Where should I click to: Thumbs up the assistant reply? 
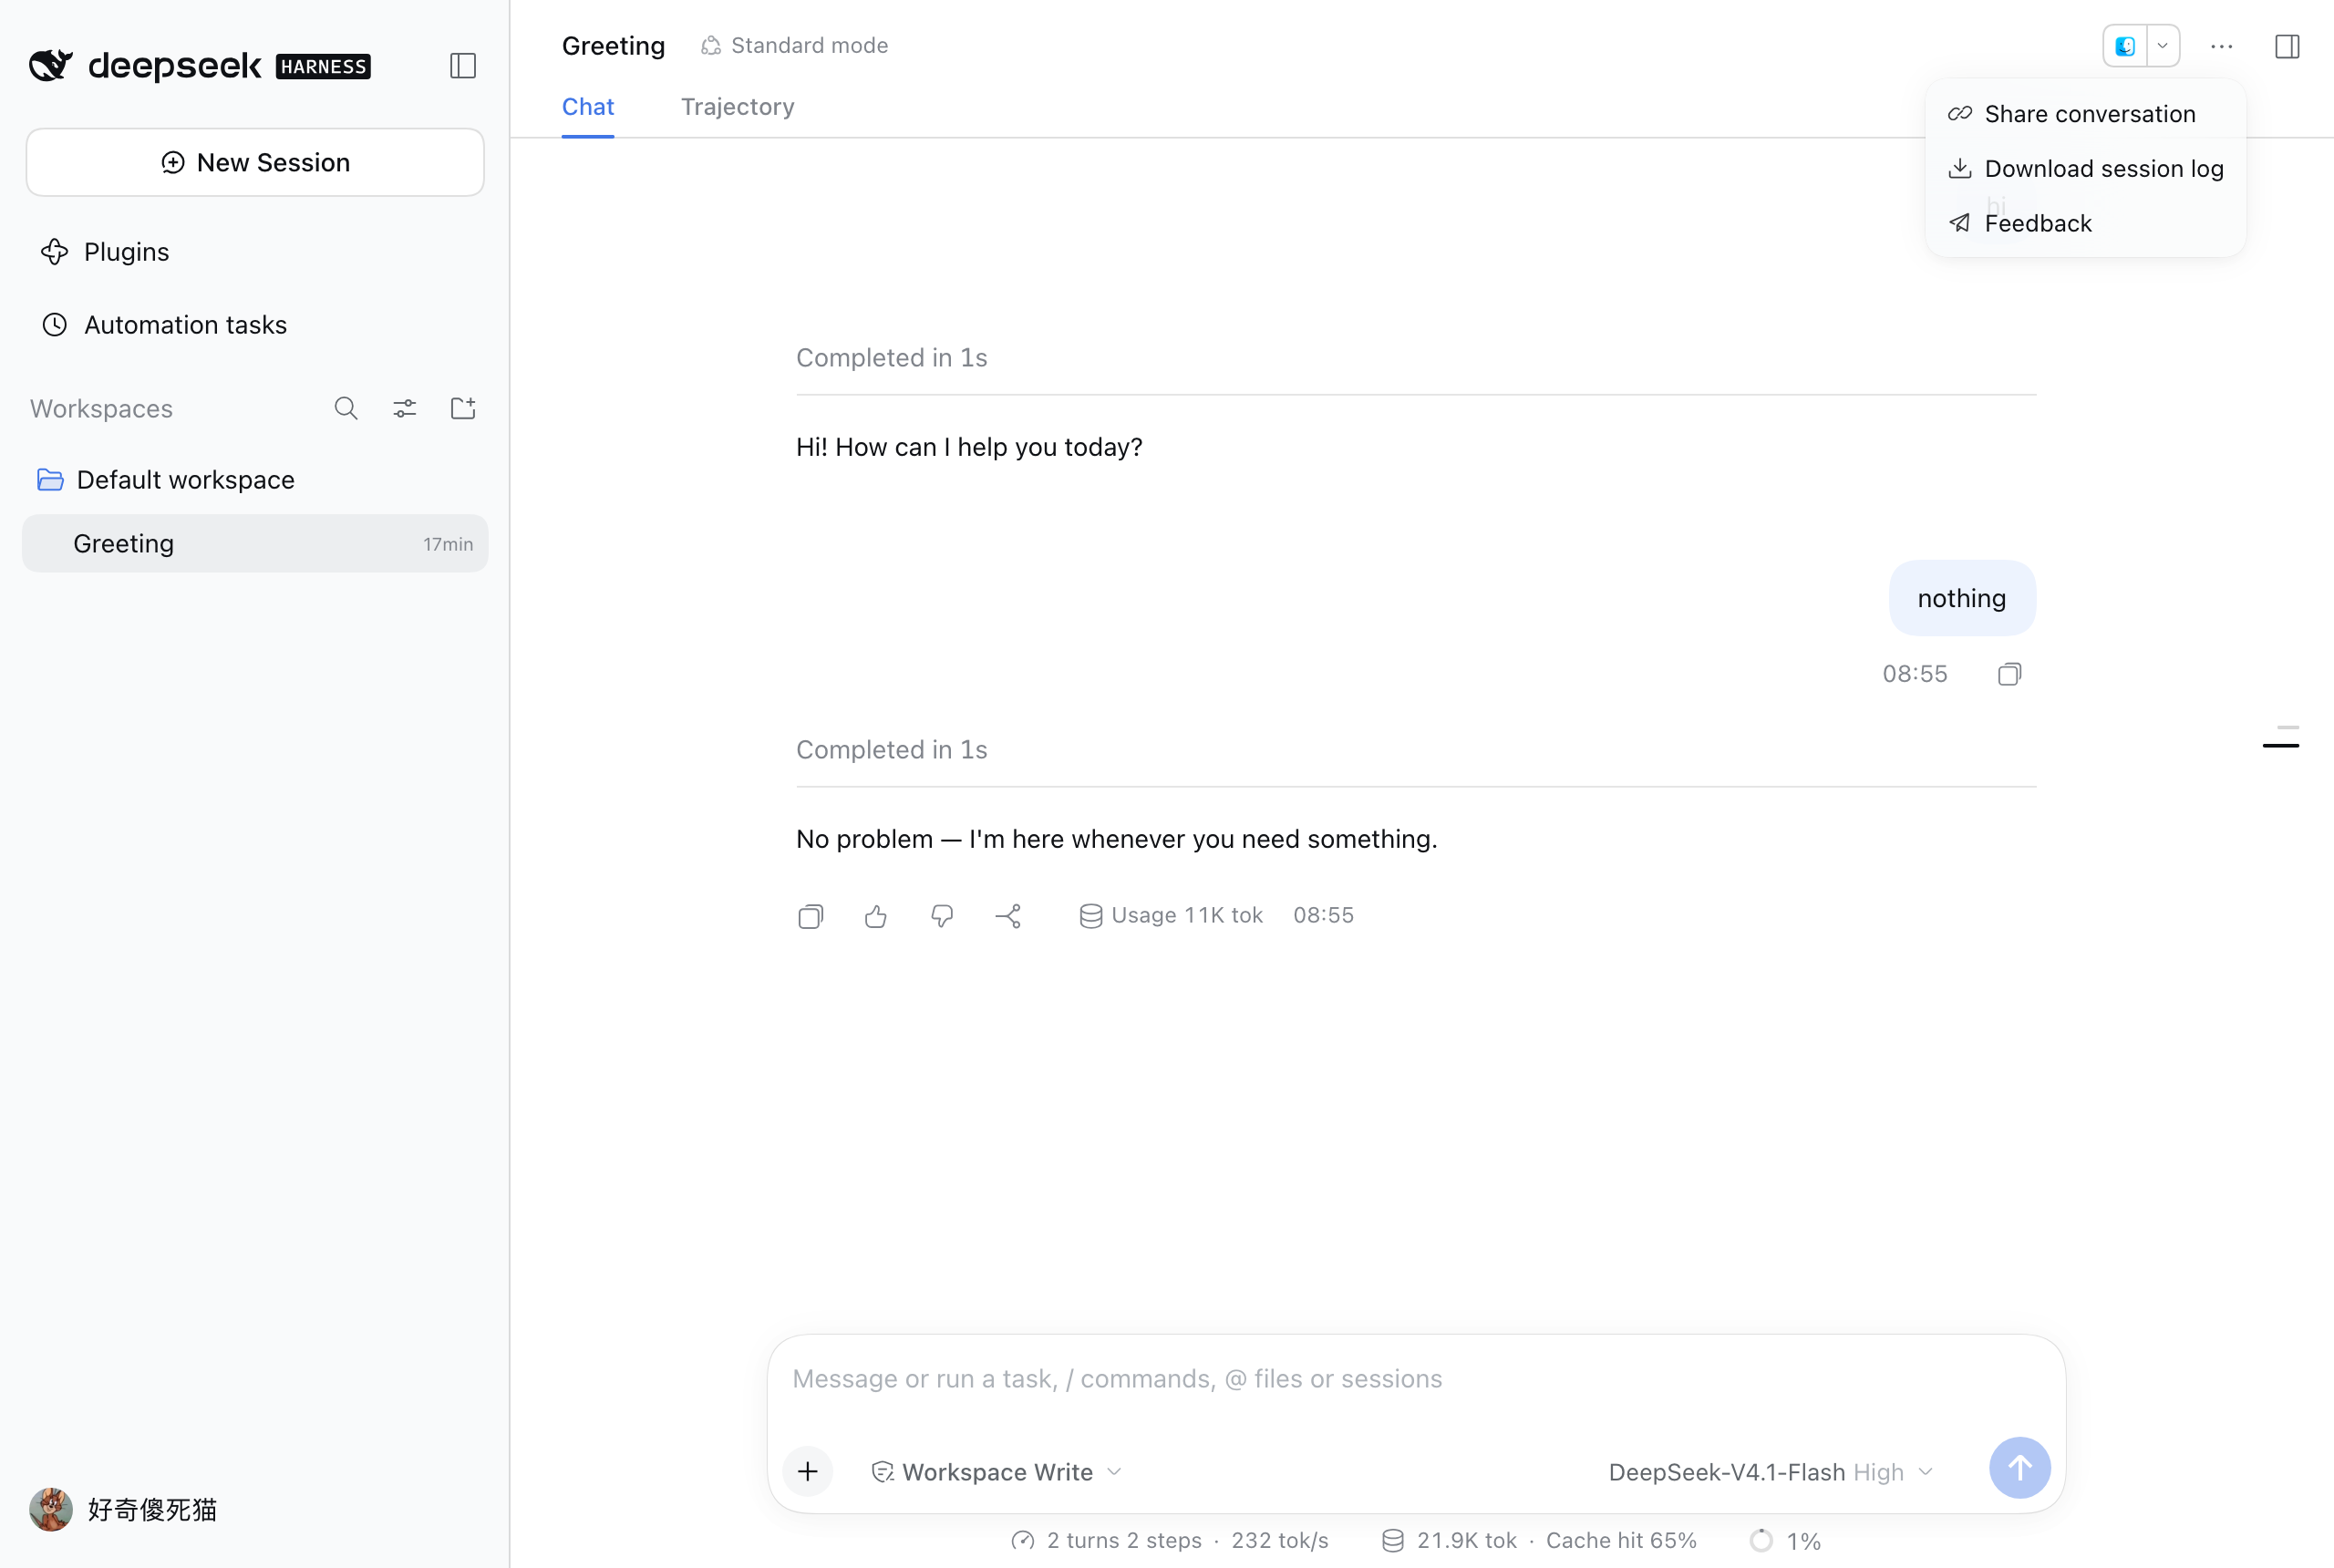(876, 916)
